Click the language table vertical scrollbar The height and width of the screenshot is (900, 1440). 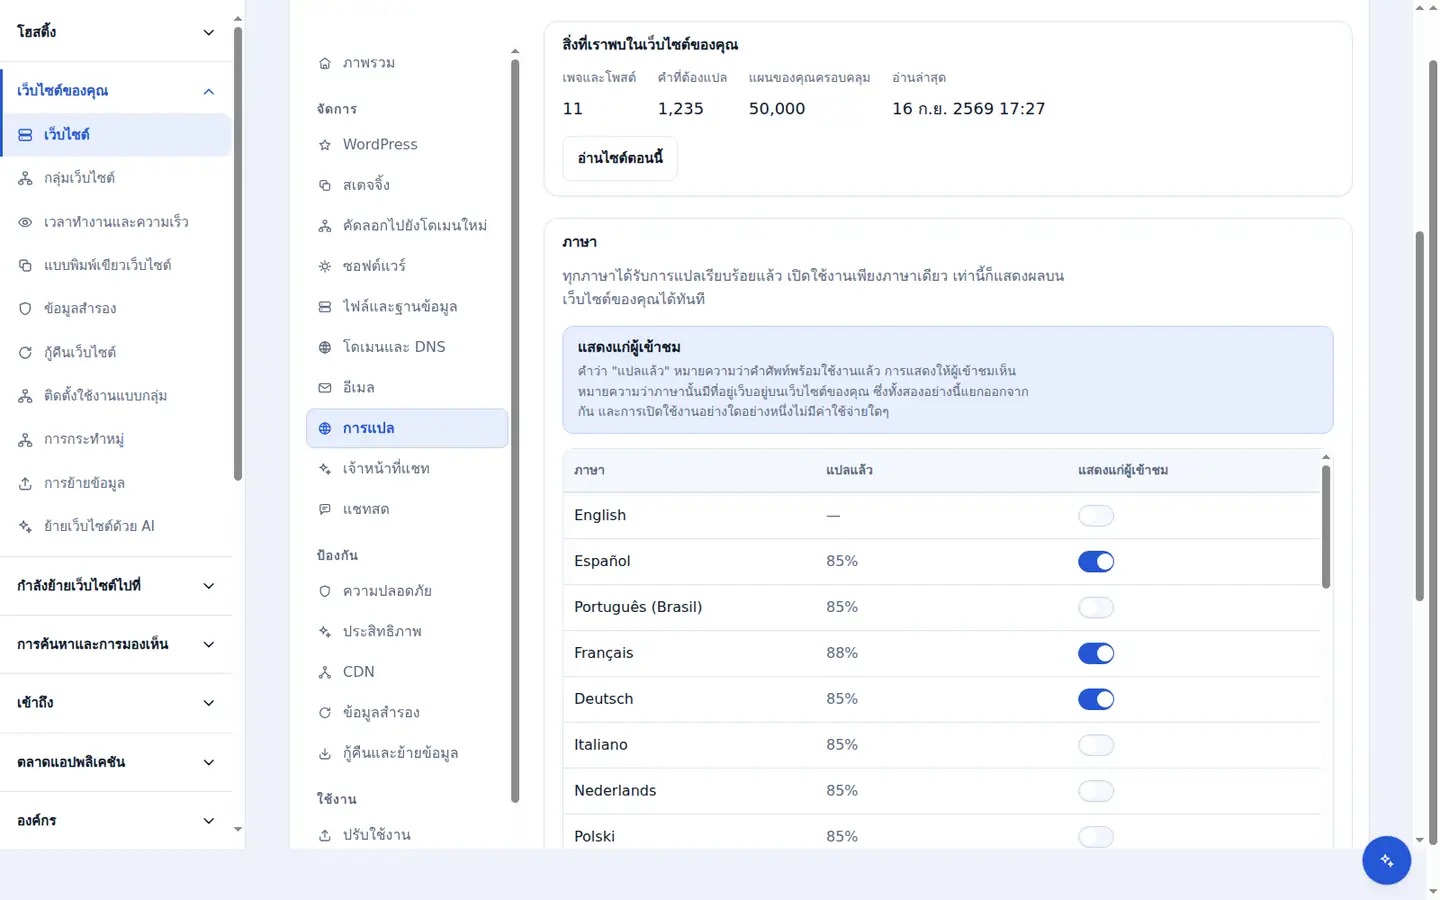coord(1326,527)
